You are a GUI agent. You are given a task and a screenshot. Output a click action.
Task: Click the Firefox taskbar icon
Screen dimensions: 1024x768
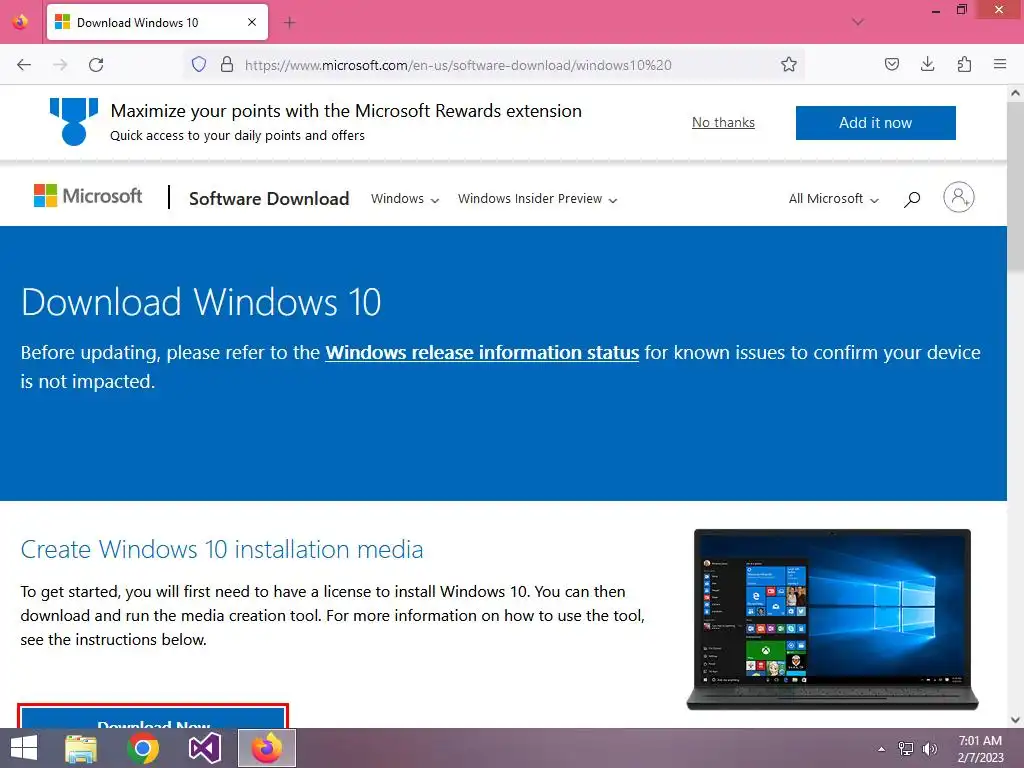click(266, 748)
